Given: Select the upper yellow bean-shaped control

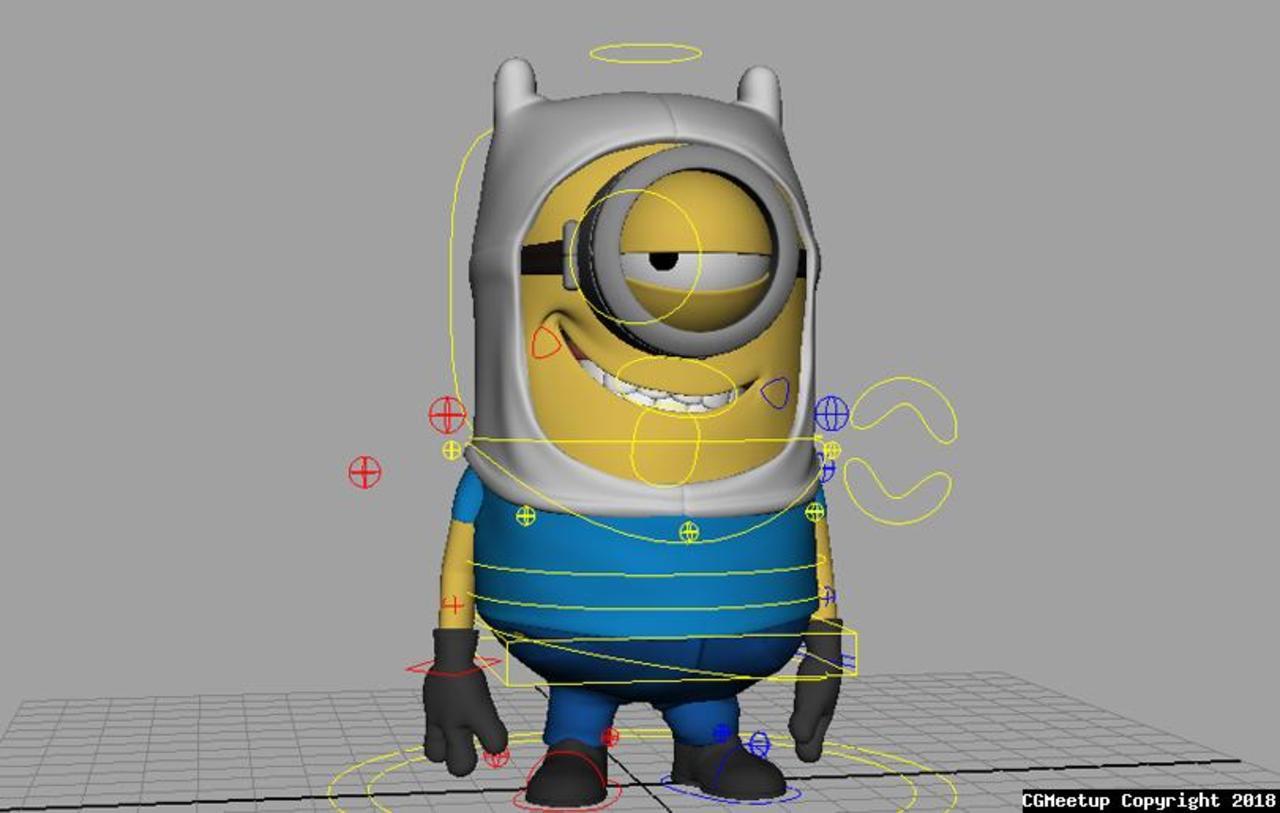Looking at the screenshot, I should tap(904, 410).
